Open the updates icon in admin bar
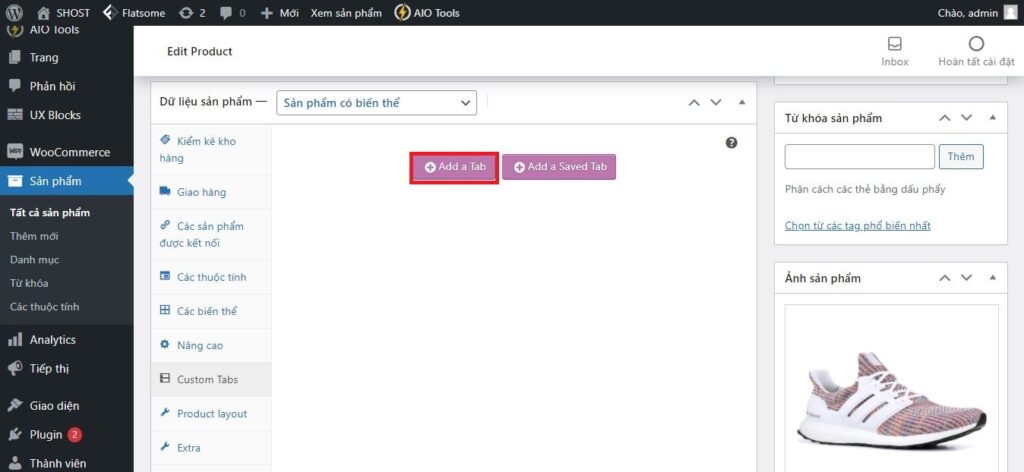 point(187,13)
